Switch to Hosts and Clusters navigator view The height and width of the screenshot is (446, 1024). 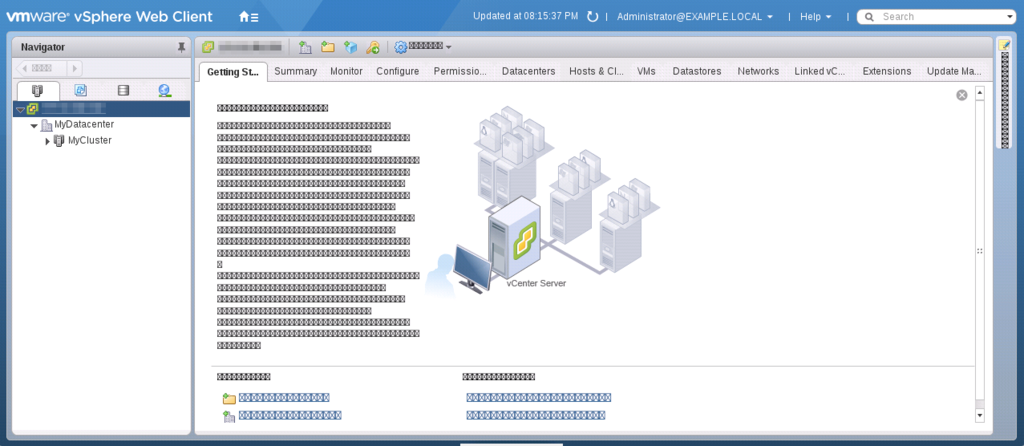38,91
